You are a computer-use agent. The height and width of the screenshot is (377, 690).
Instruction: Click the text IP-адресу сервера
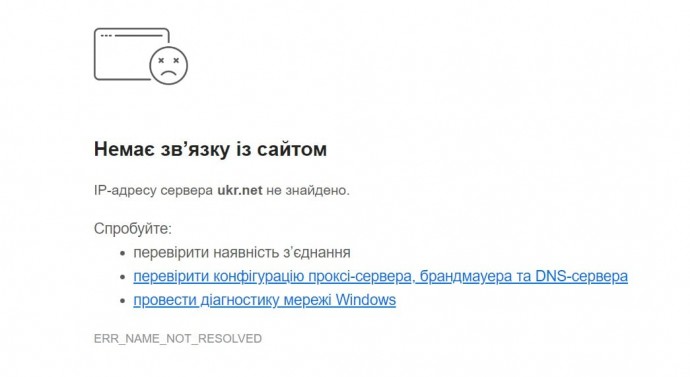point(154,190)
